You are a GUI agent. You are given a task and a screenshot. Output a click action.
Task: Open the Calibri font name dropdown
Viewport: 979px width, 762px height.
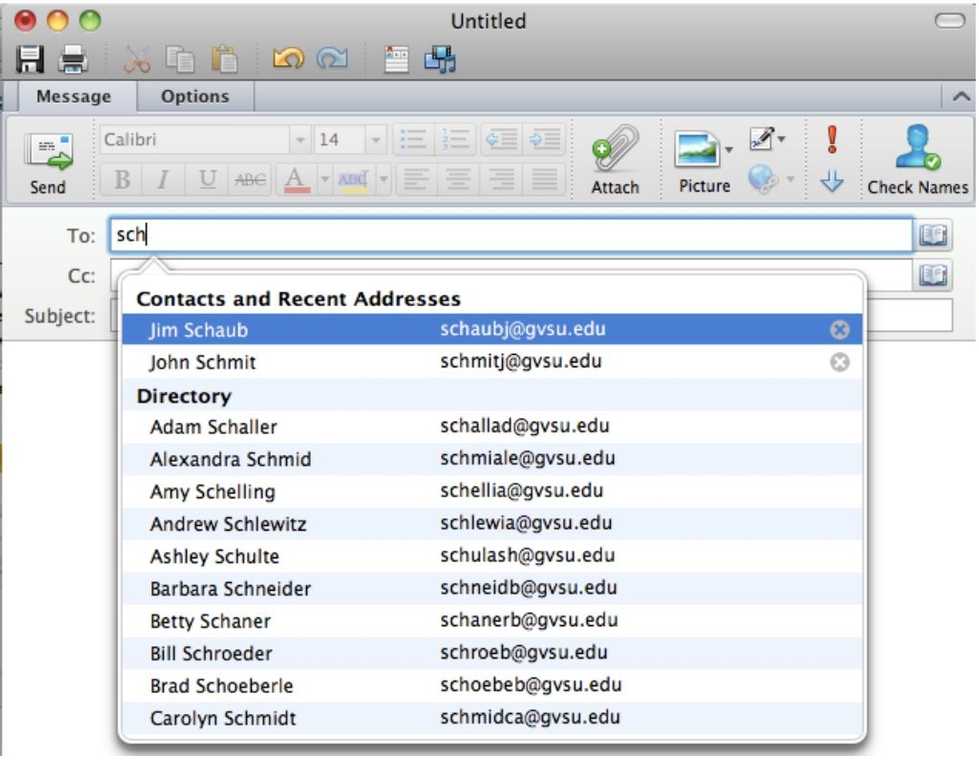(300, 140)
